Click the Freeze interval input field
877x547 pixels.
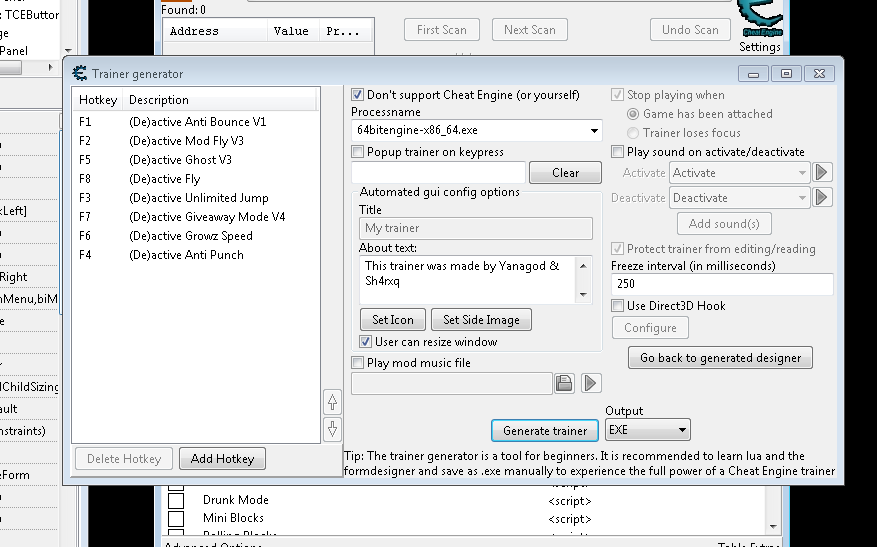point(721,285)
